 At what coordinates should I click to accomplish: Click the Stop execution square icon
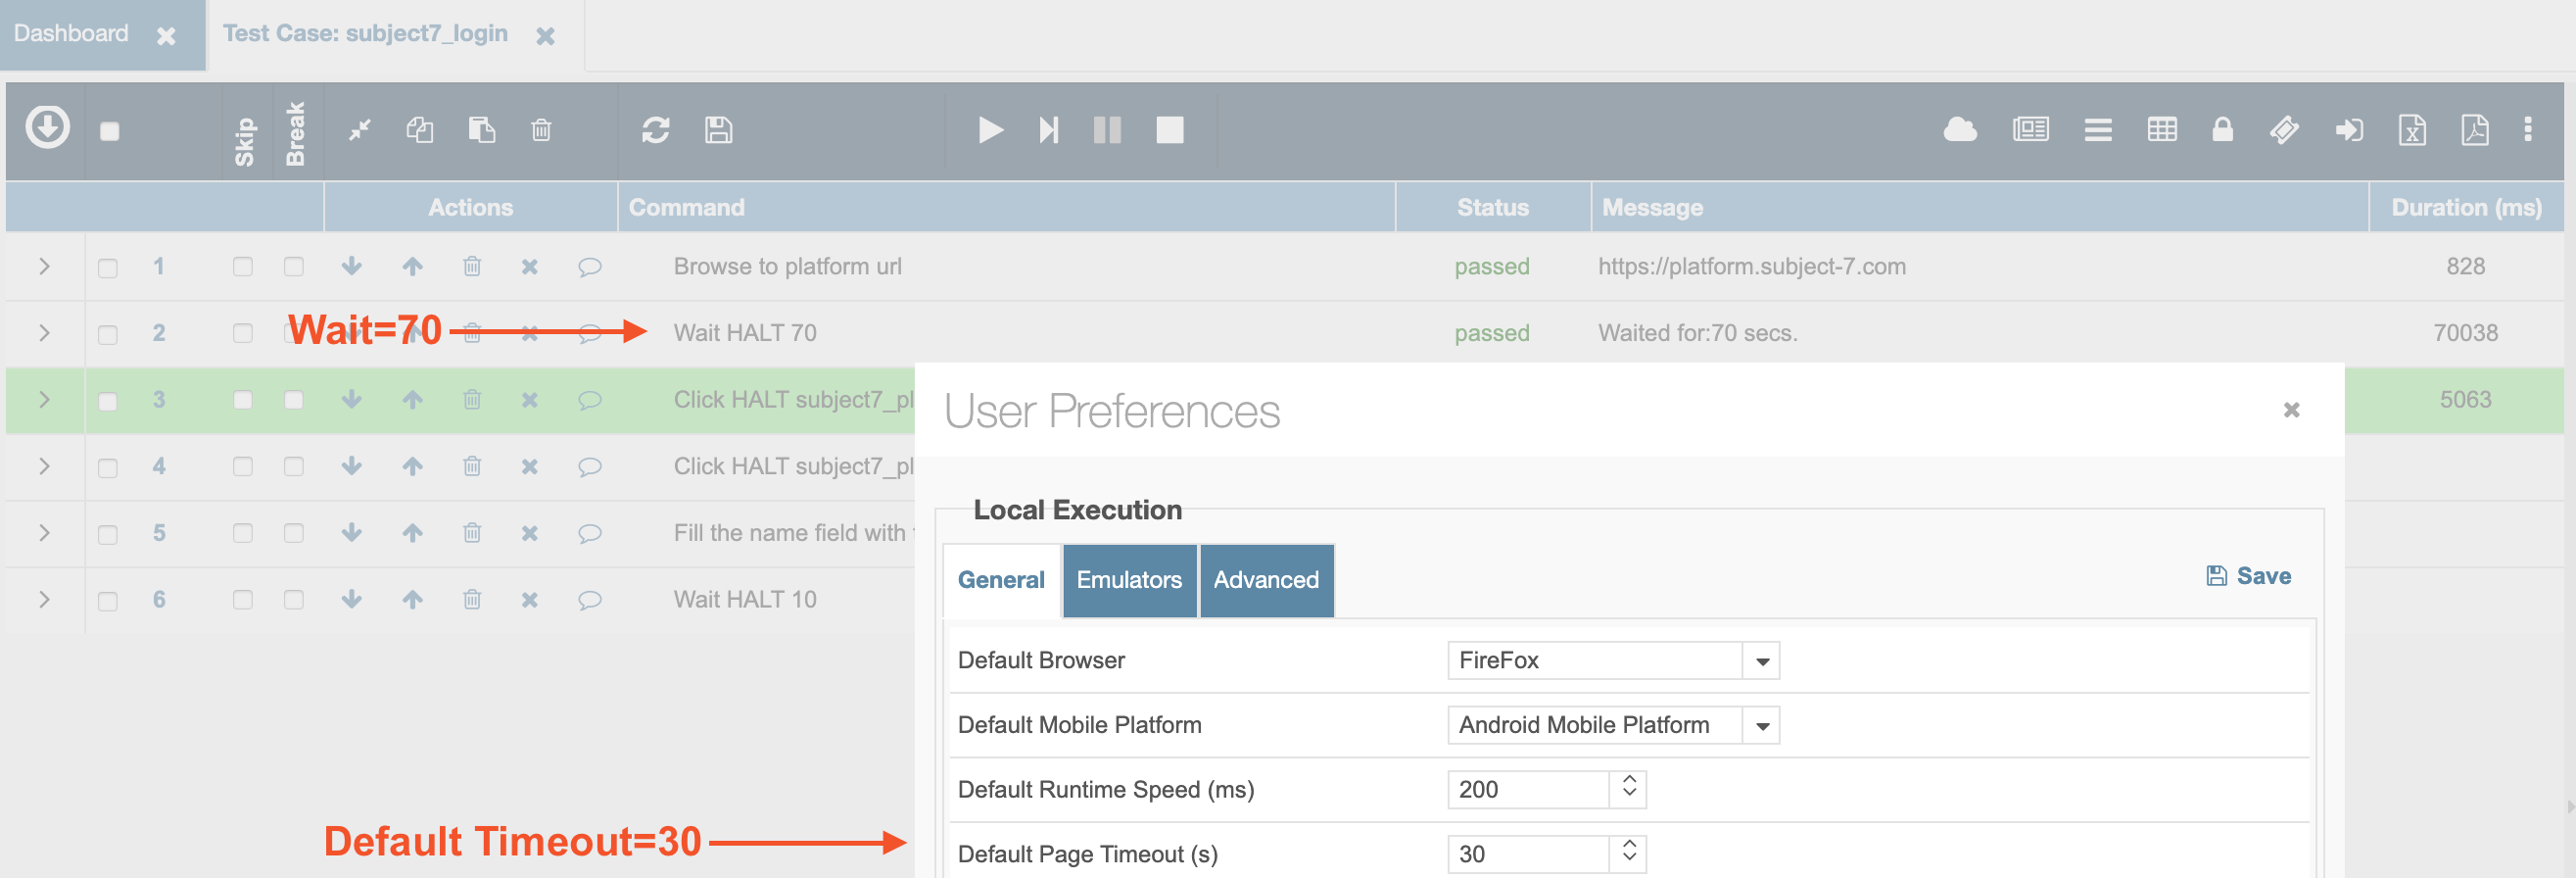(1169, 130)
